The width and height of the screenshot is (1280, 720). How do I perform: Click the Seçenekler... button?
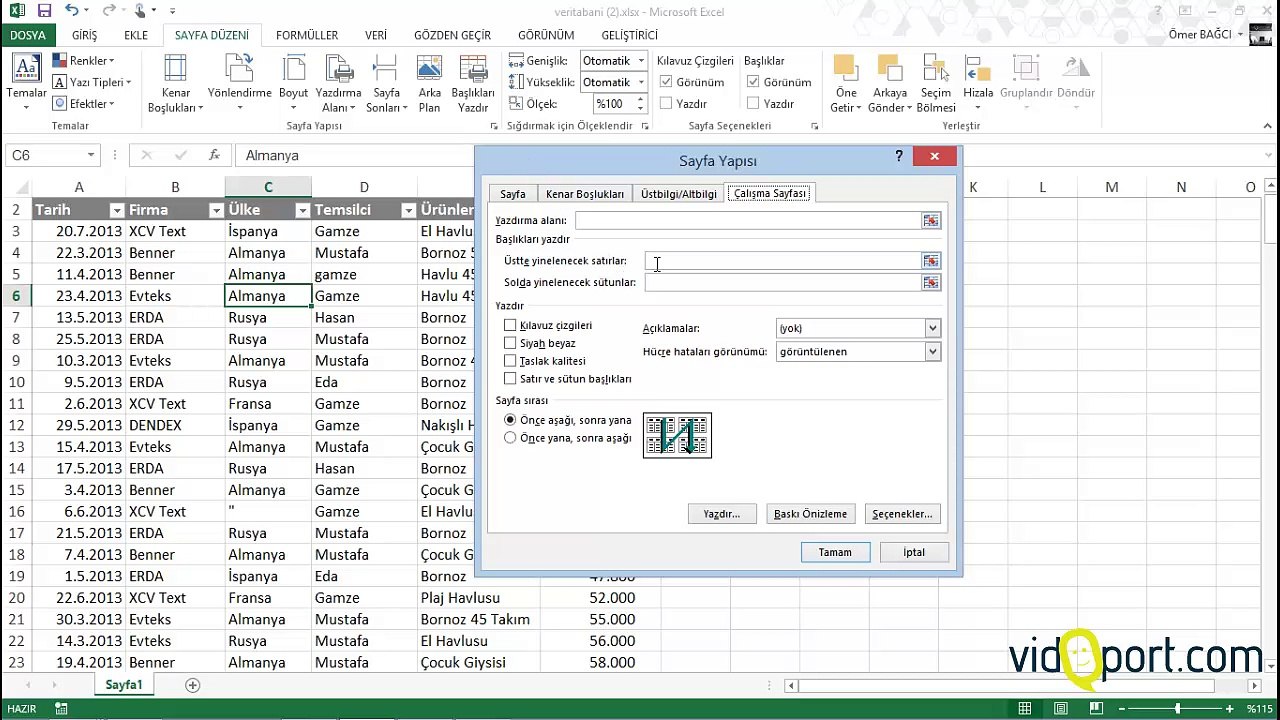tap(902, 514)
